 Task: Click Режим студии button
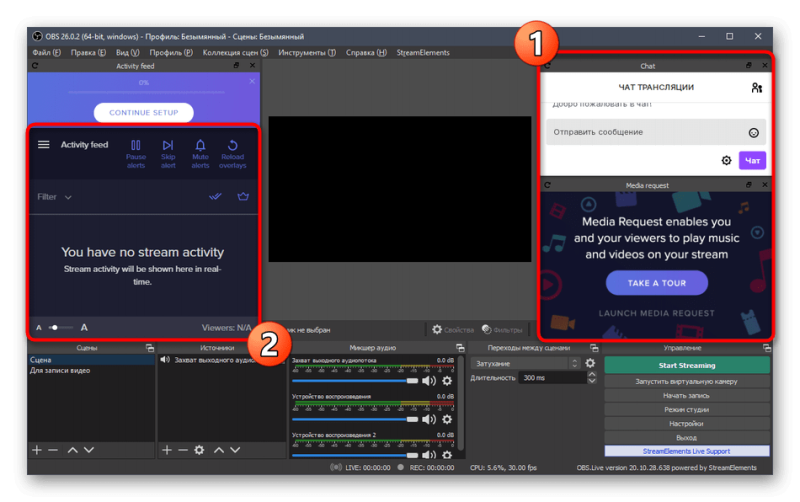tap(687, 410)
